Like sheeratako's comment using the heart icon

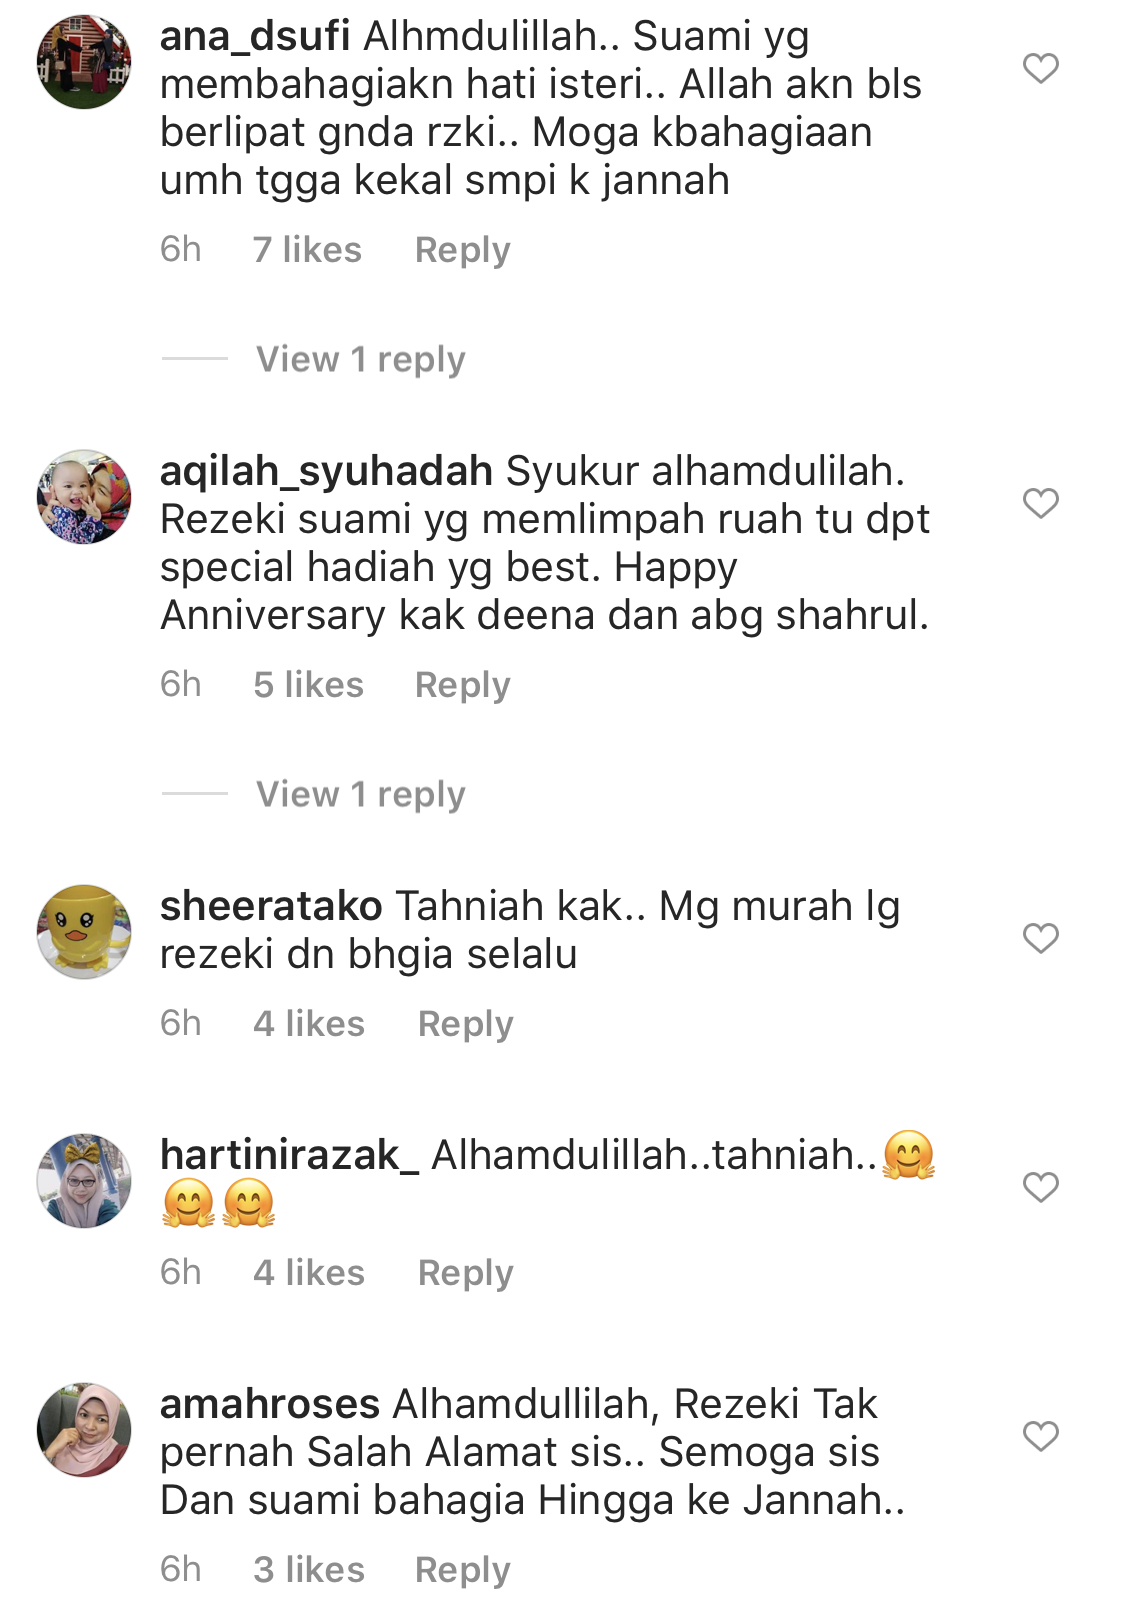1040,938
